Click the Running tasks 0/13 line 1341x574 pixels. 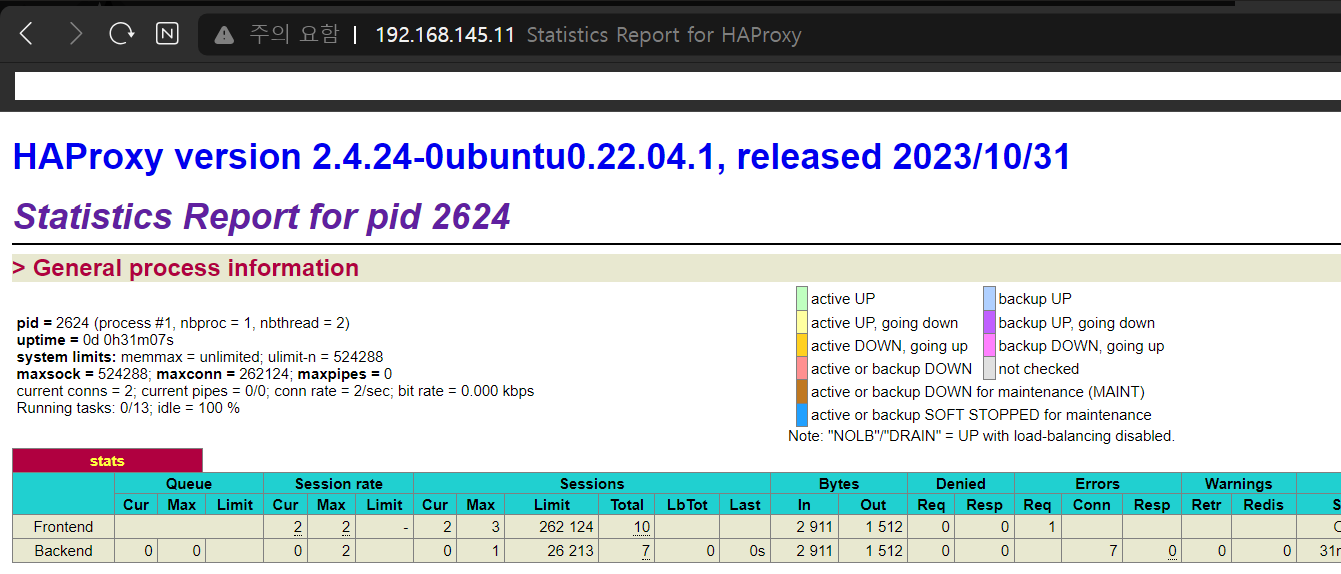click(128, 408)
